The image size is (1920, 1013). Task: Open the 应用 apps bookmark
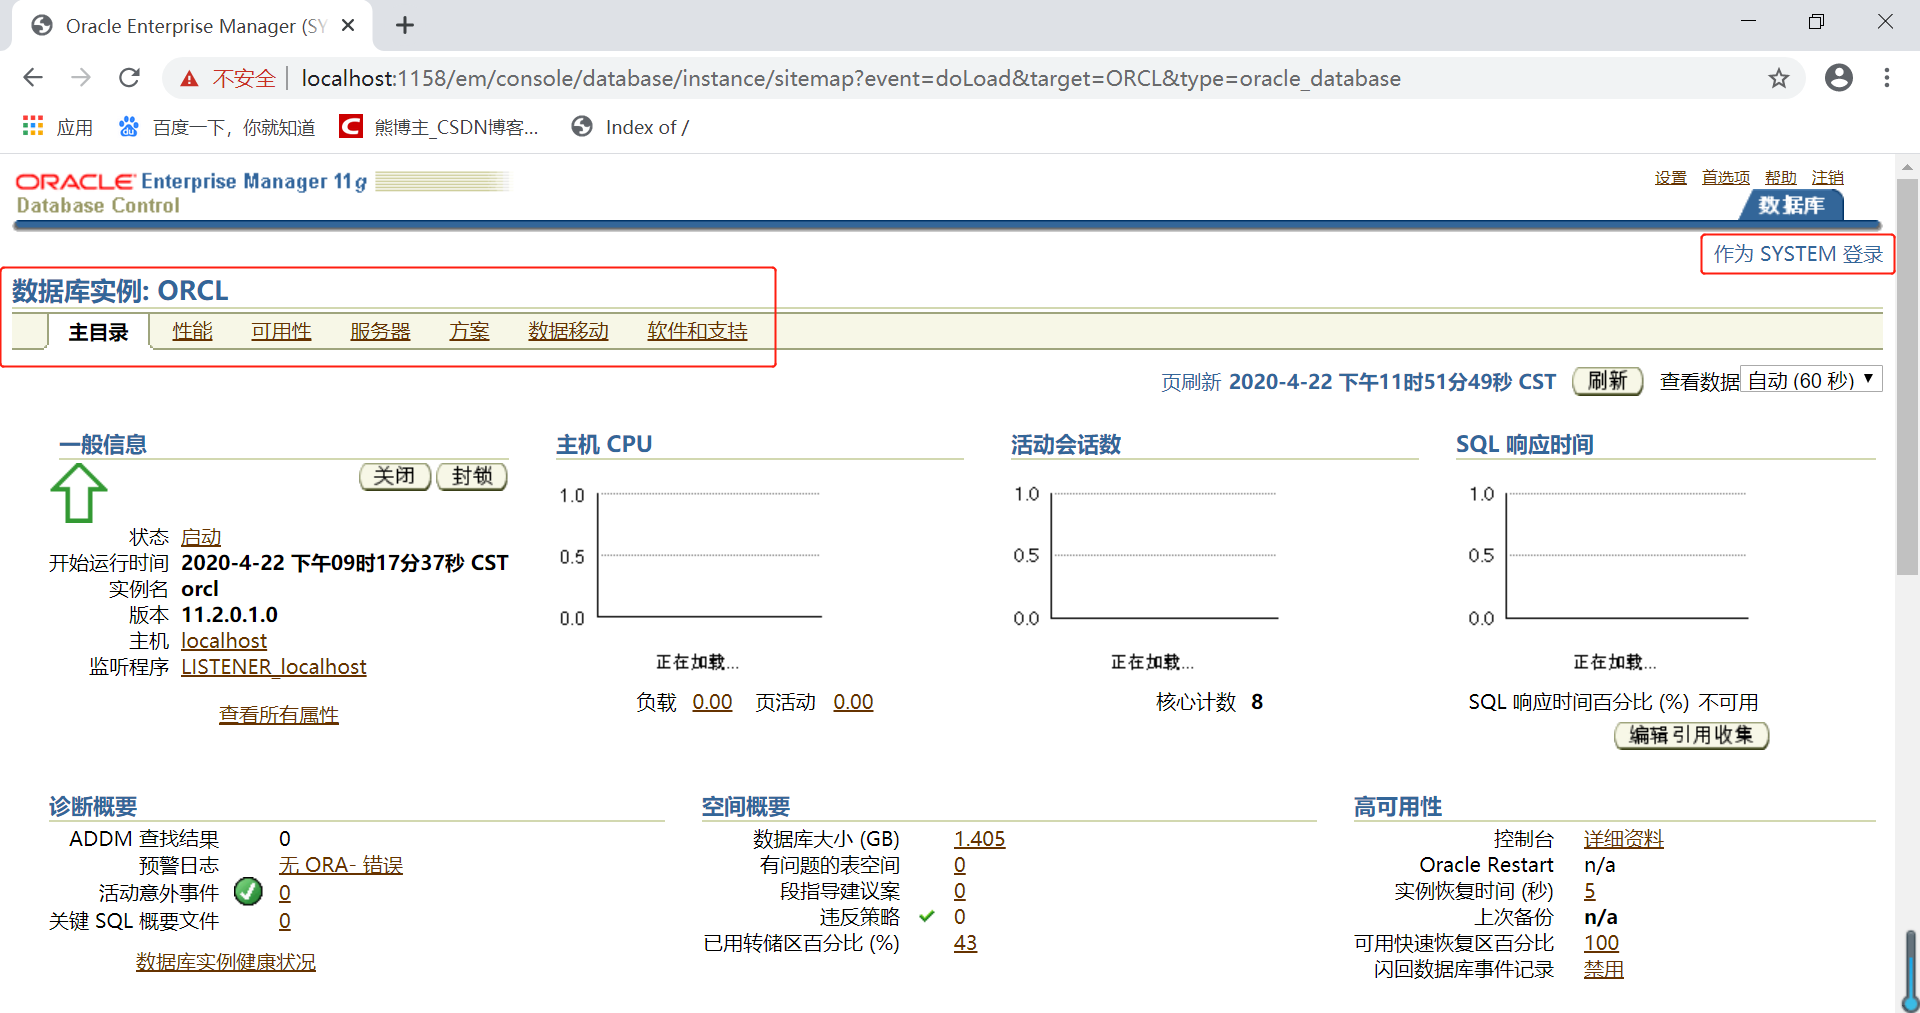pyautogui.click(x=57, y=127)
